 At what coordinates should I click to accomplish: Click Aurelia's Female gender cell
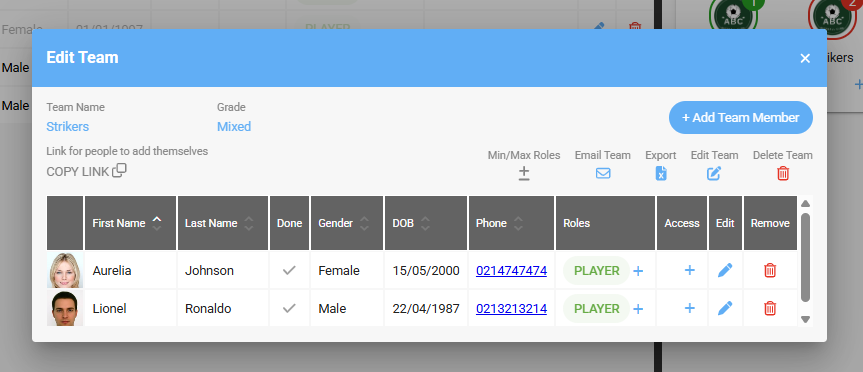347,270
